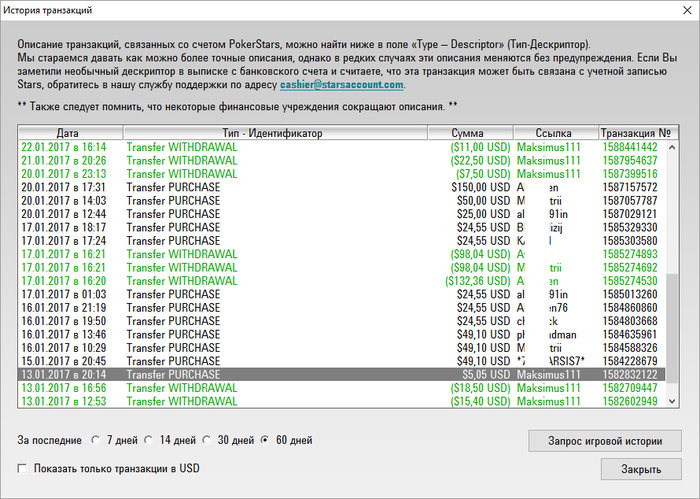Select transaction 1585303580 row
This screenshot has width=700, height=499.
tap(342, 241)
